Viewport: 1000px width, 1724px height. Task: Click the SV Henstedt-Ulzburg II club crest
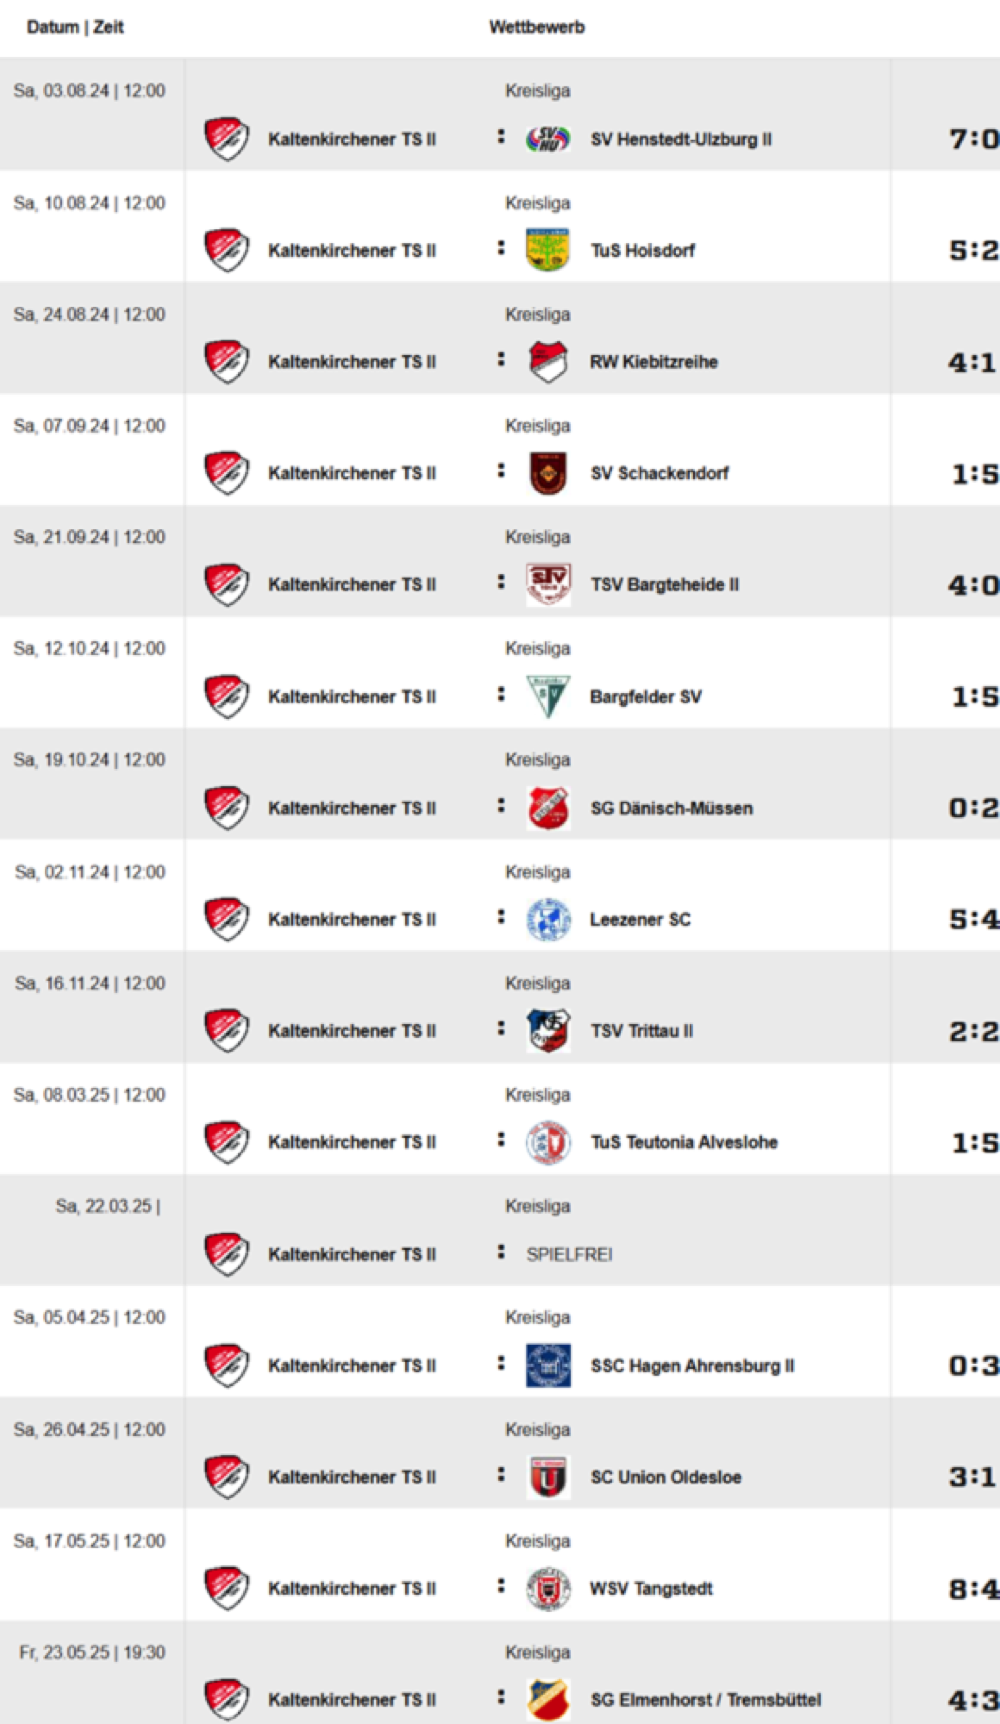548,139
